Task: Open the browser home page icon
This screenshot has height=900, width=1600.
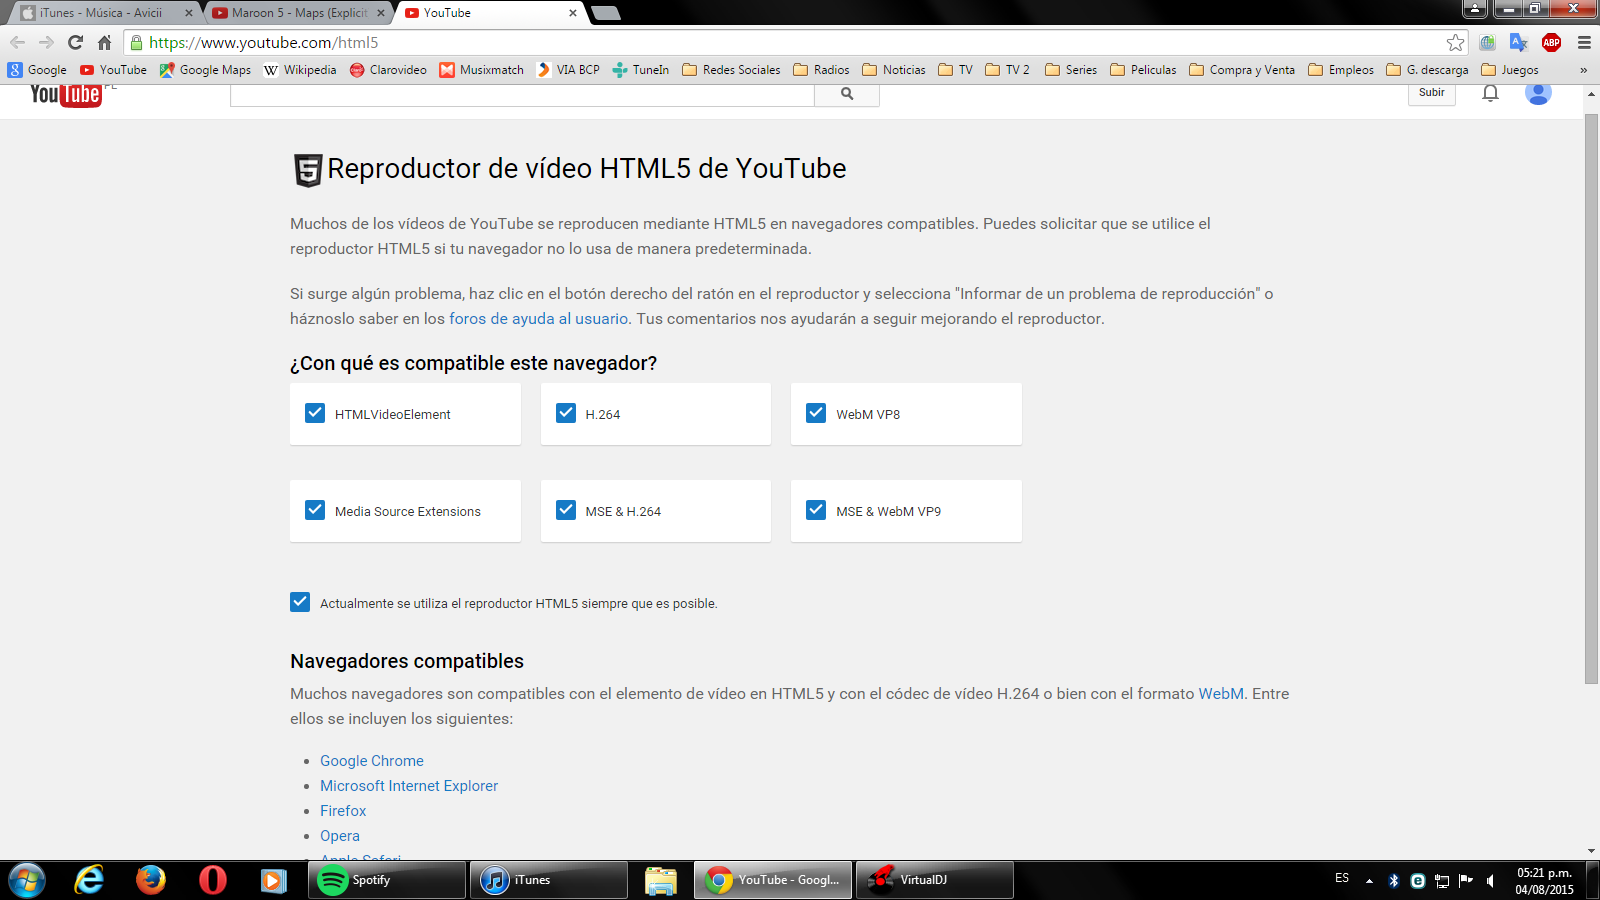Action: [x=104, y=42]
